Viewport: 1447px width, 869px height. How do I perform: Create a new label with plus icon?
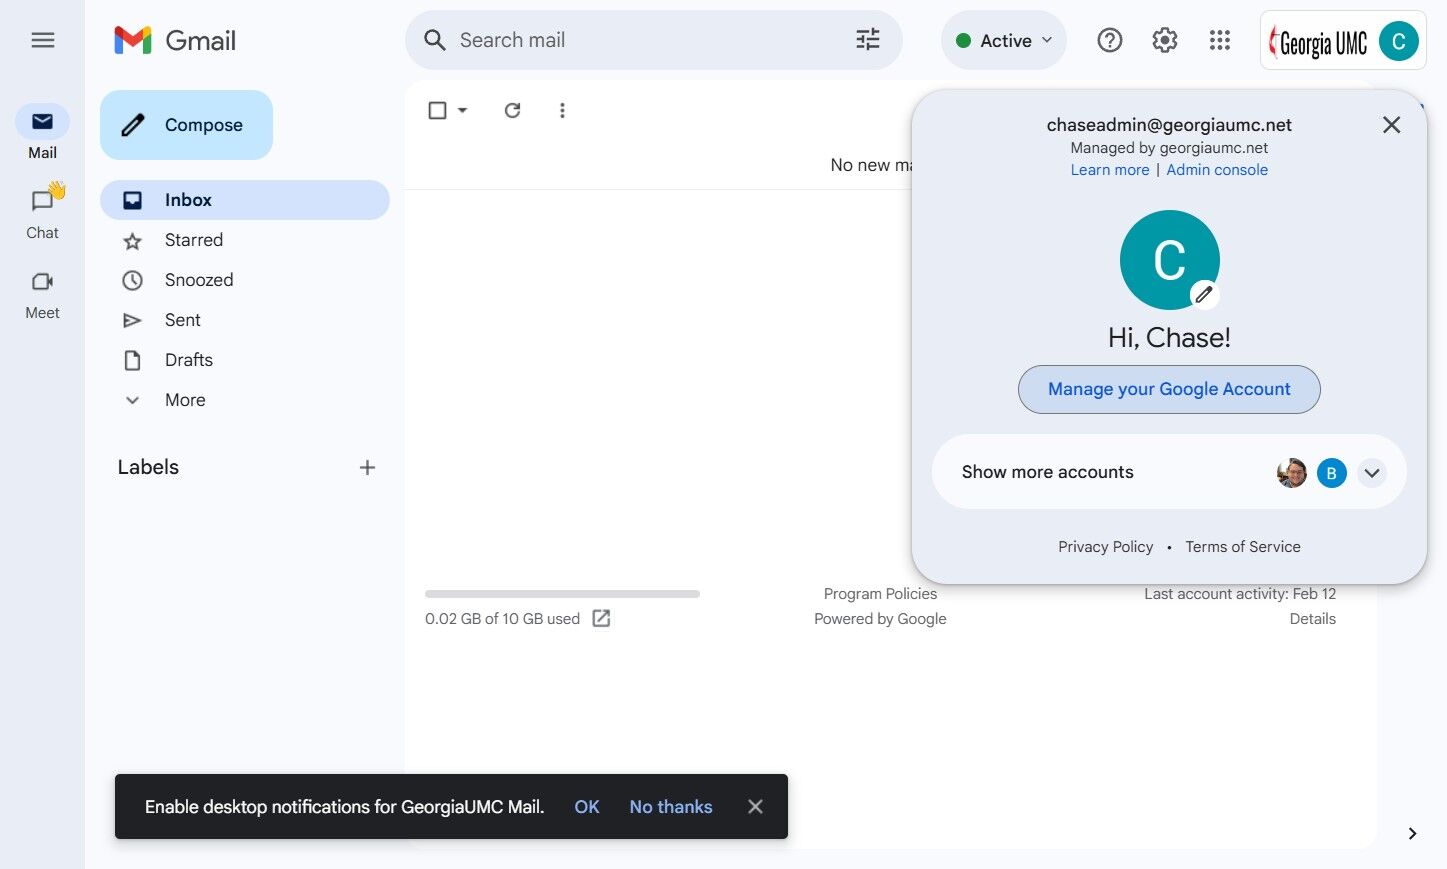coord(367,467)
